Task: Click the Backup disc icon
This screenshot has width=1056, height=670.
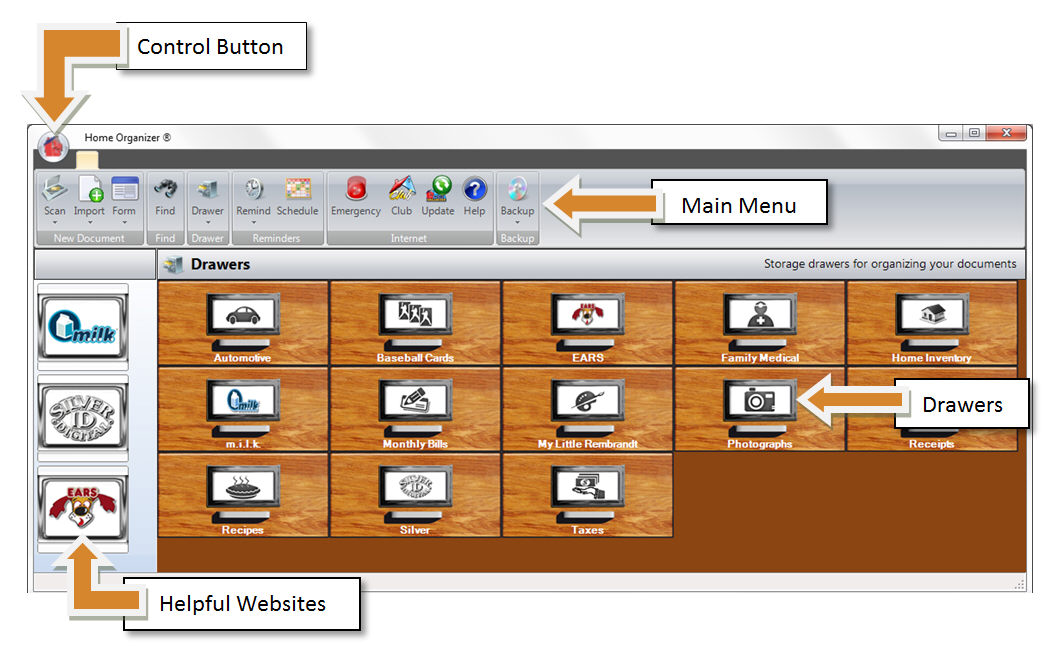Action: coord(517,189)
